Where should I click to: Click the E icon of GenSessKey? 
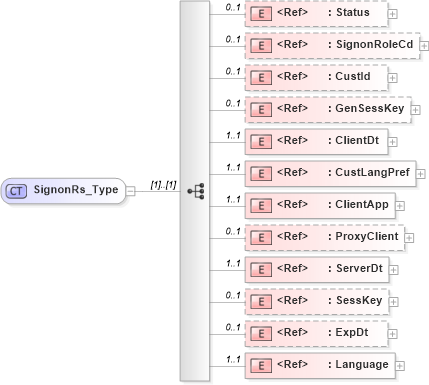[x=261, y=110]
